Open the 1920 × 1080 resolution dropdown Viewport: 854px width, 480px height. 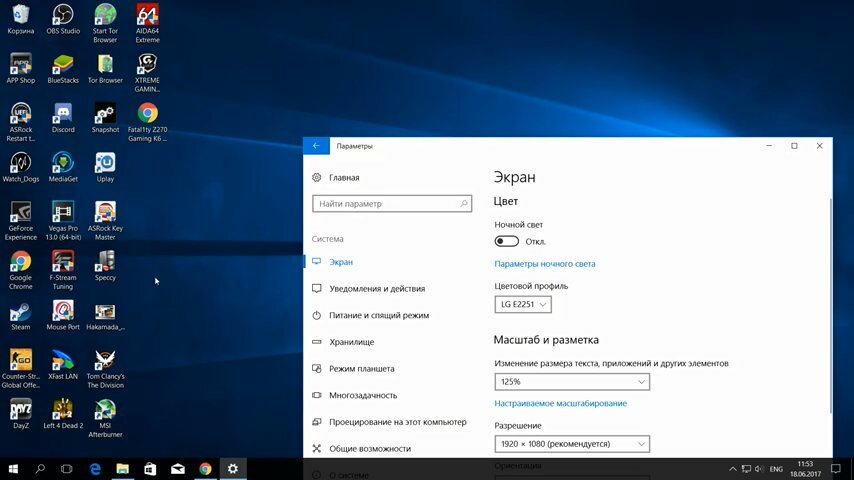(x=572, y=443)
